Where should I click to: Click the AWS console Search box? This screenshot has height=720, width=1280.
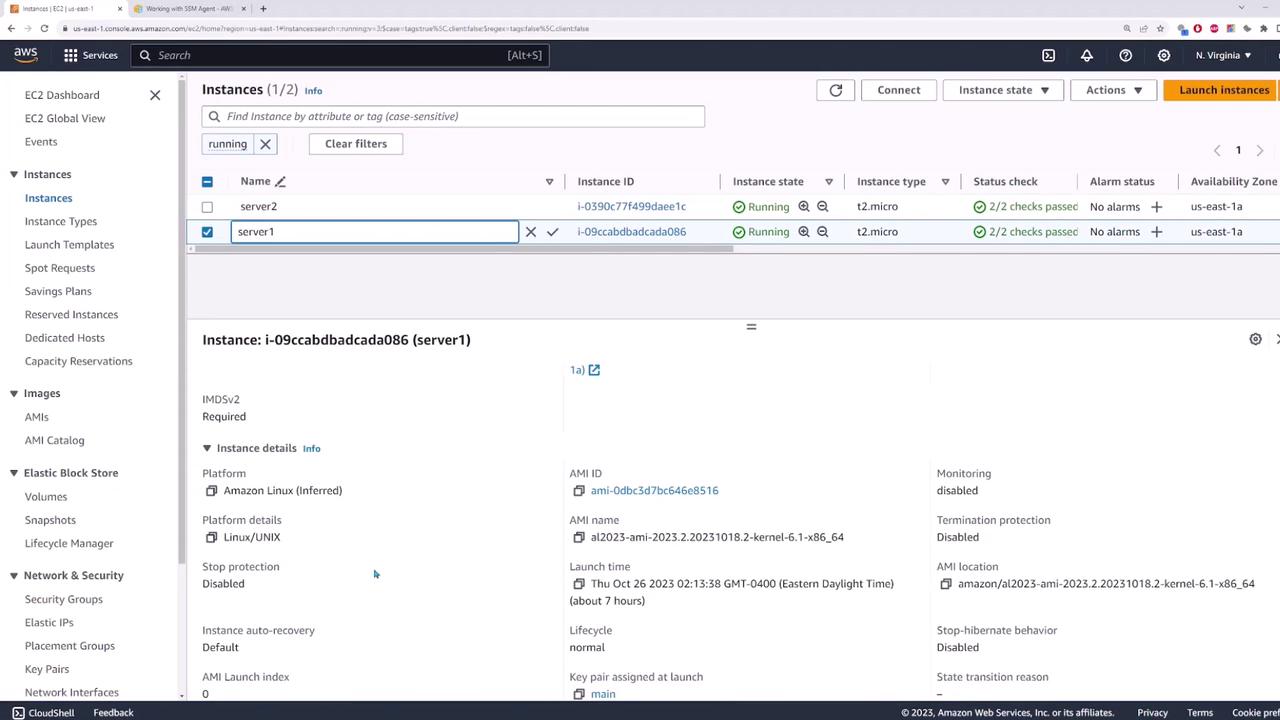(340, 55)
